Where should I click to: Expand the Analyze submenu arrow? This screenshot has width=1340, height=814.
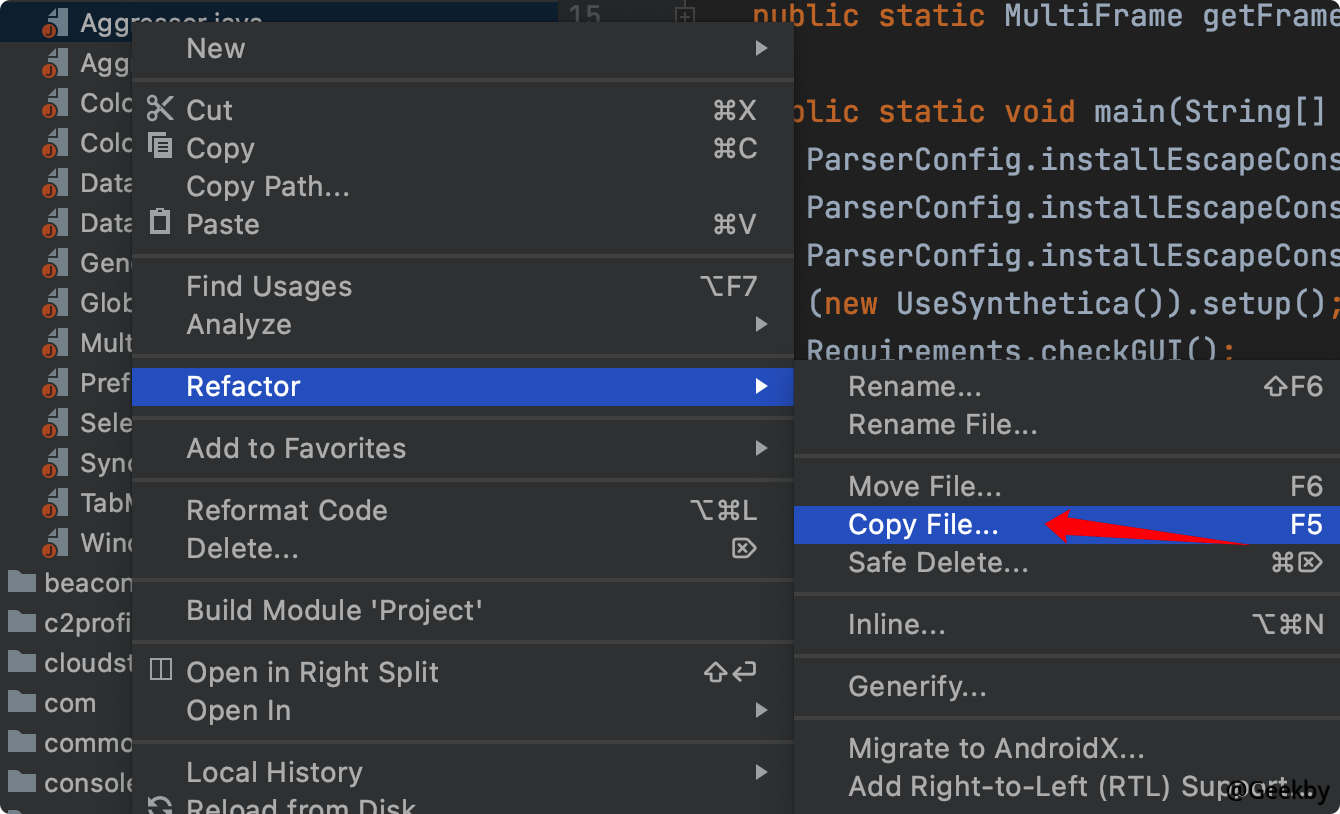point(761,324)
